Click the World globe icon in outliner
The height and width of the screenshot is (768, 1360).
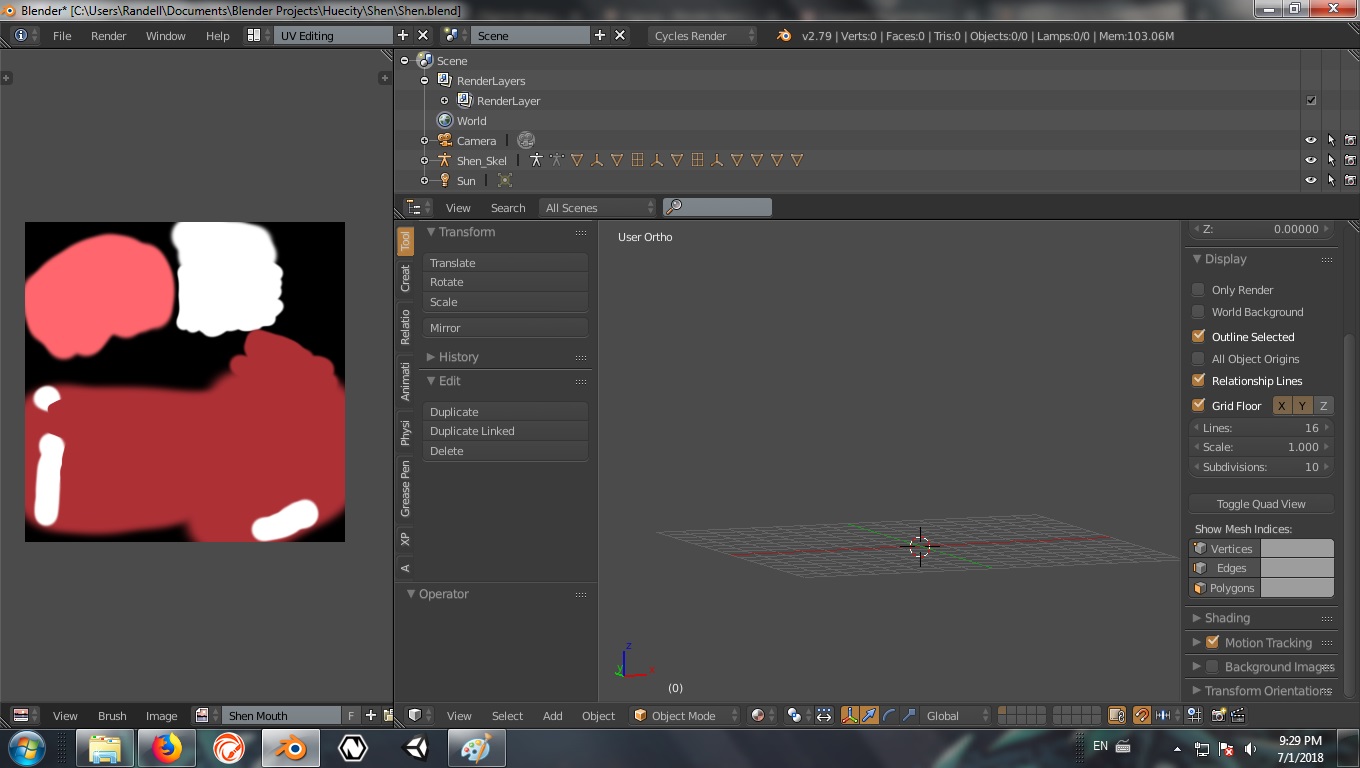(x=445, y=120)
